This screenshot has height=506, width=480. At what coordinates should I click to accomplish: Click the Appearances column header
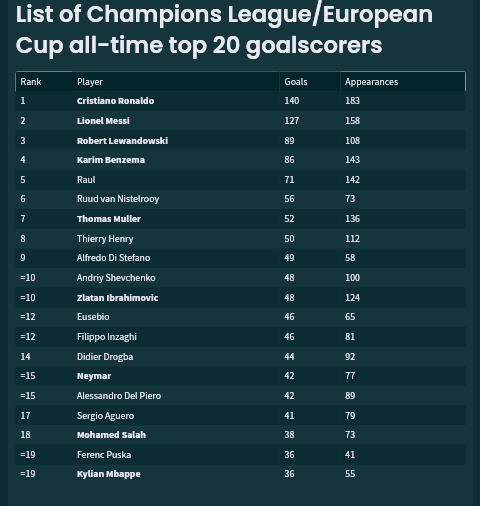(x=371, y=82)
